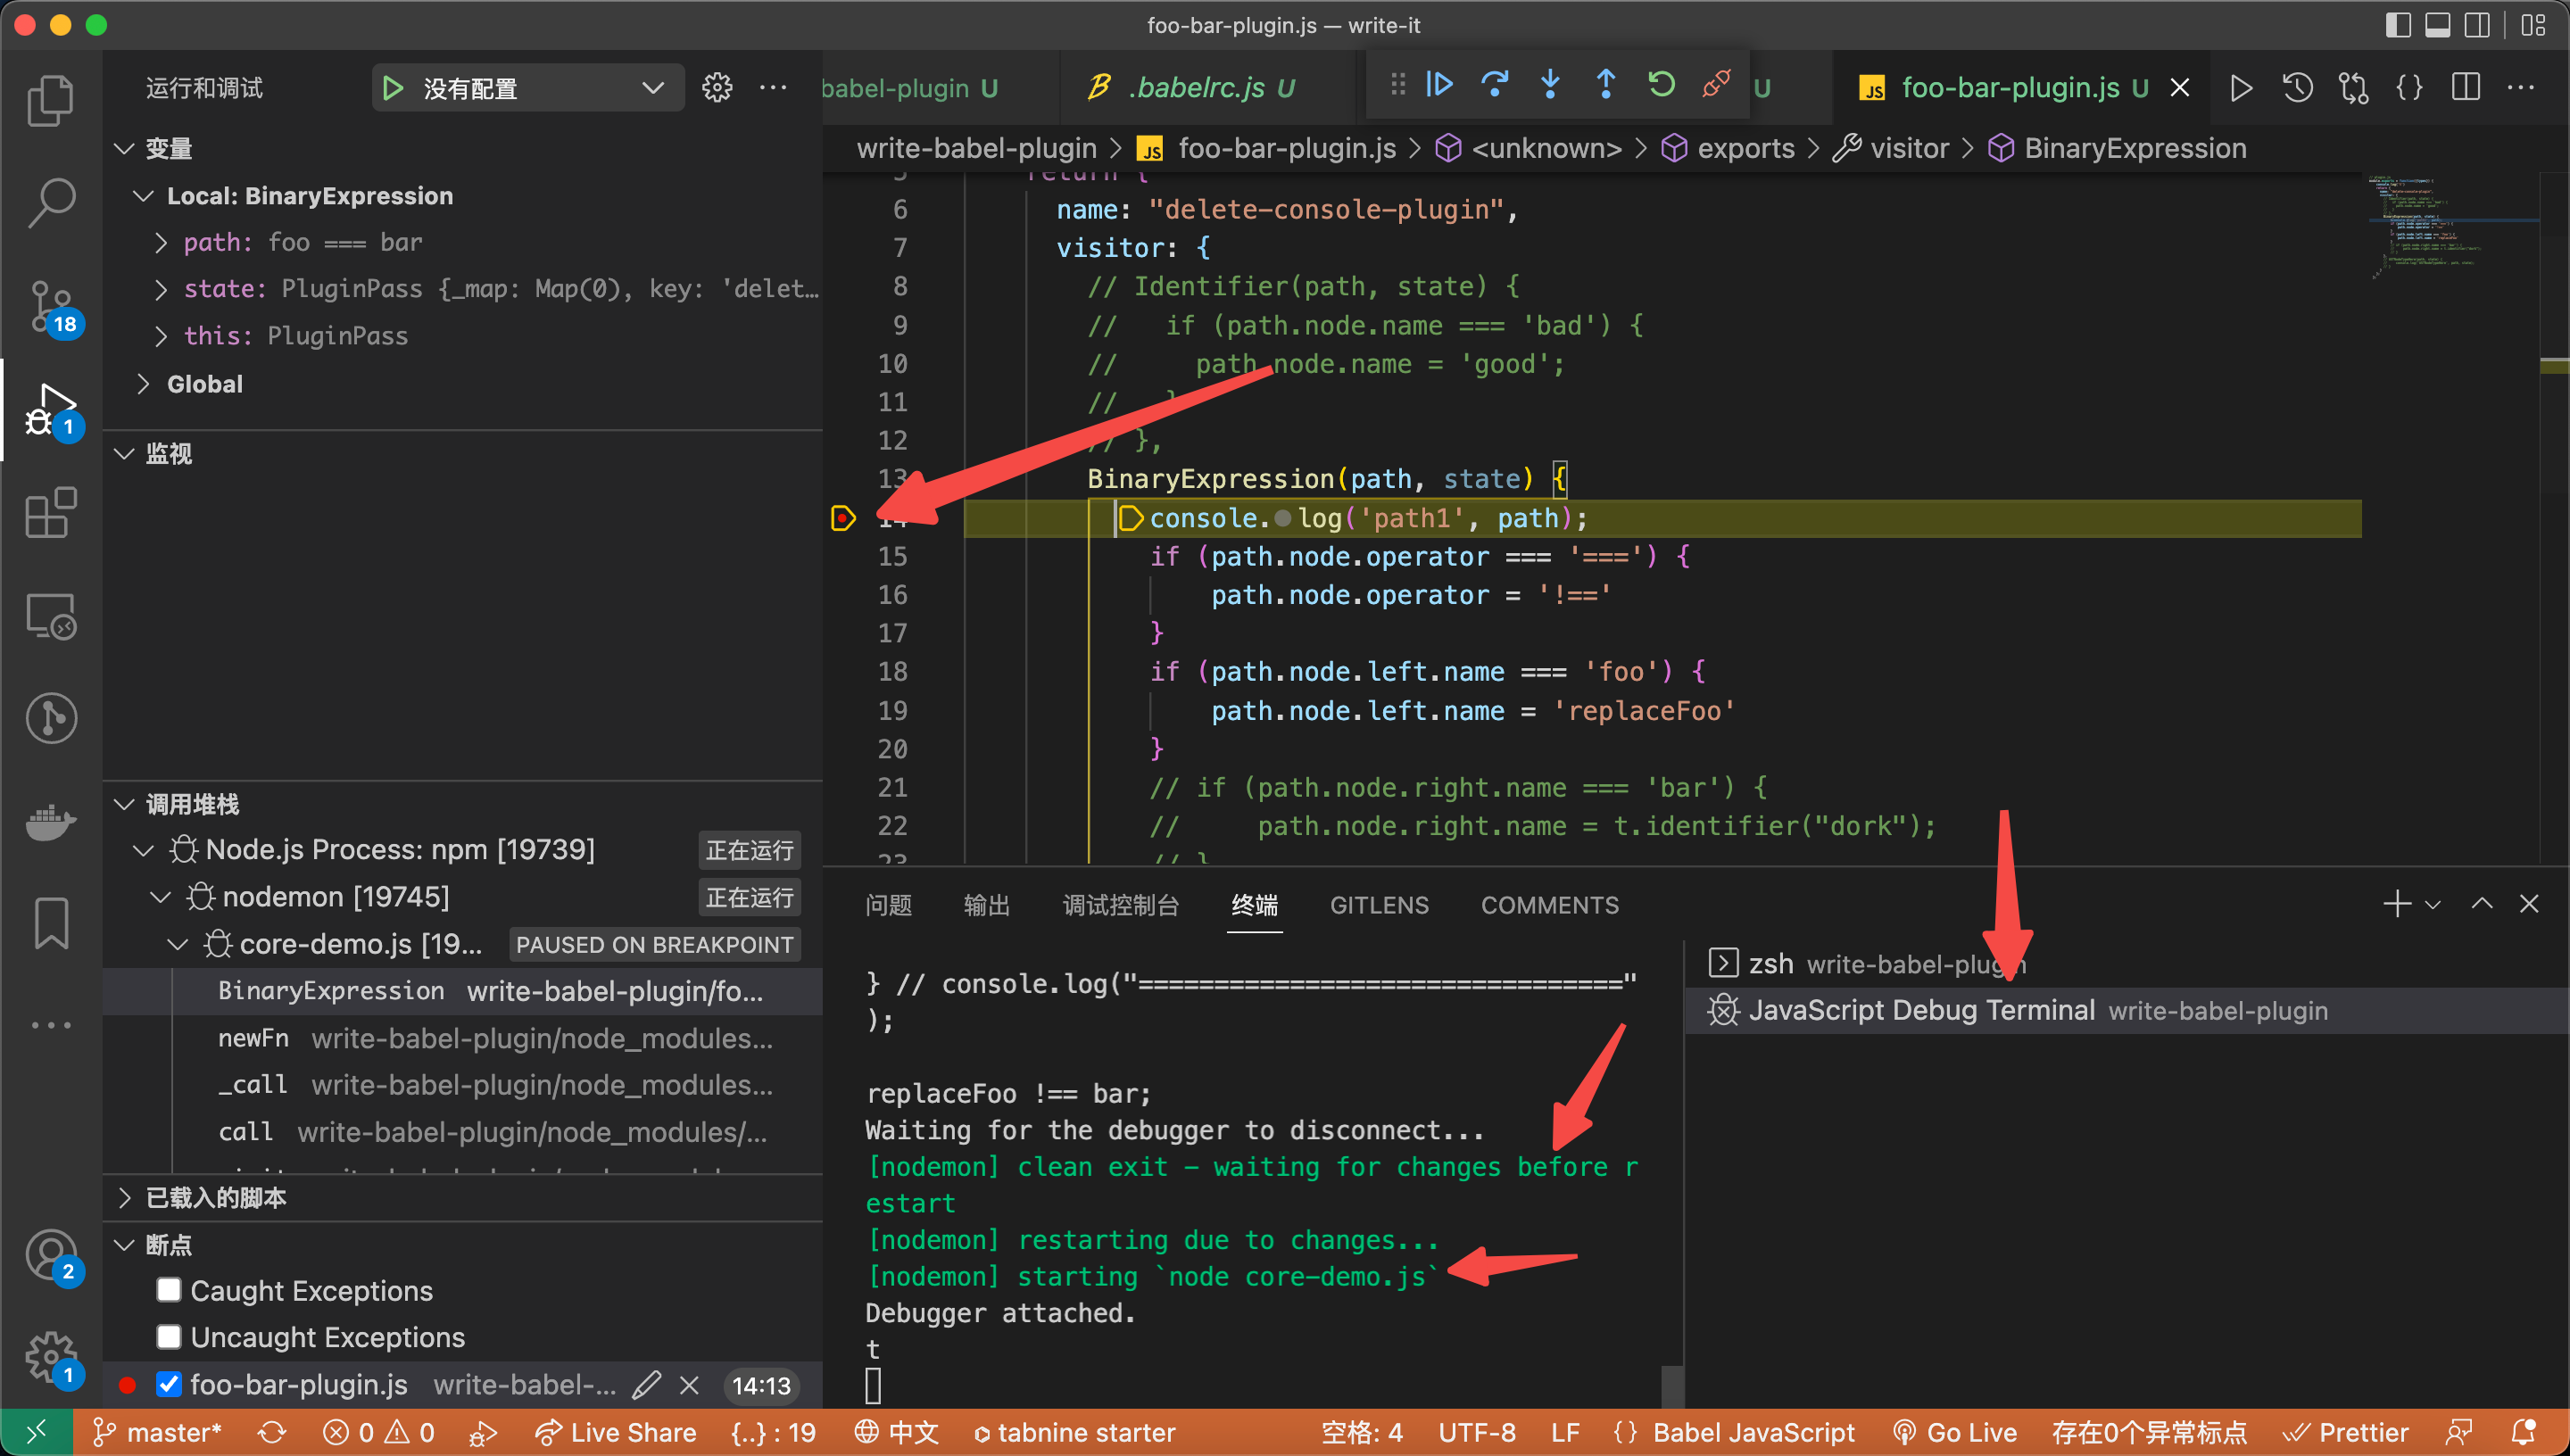Click the Step Over debug icon

(1495, 84)
